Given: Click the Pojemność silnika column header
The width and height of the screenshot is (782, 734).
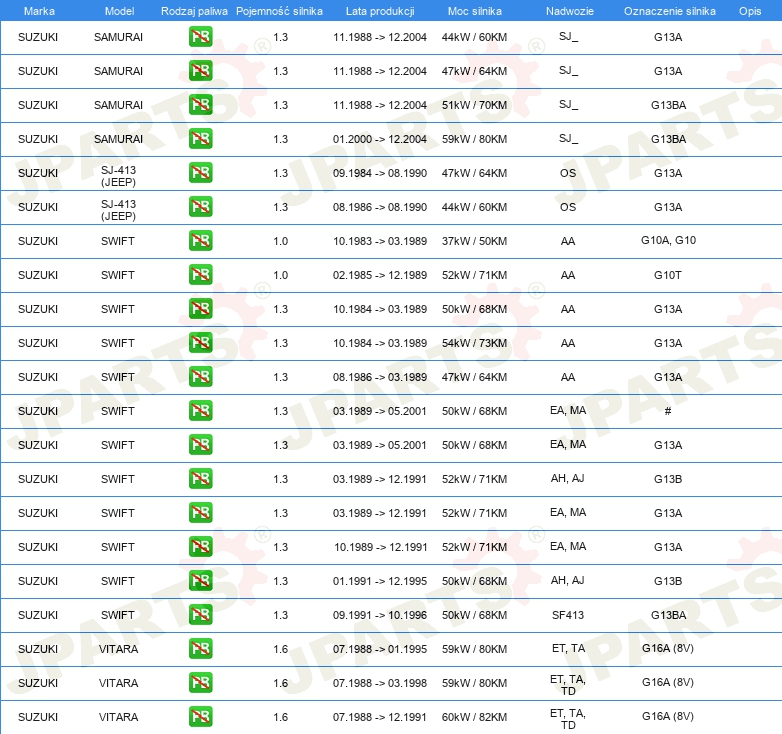Looking at the screenshot, I should point(279,11).
